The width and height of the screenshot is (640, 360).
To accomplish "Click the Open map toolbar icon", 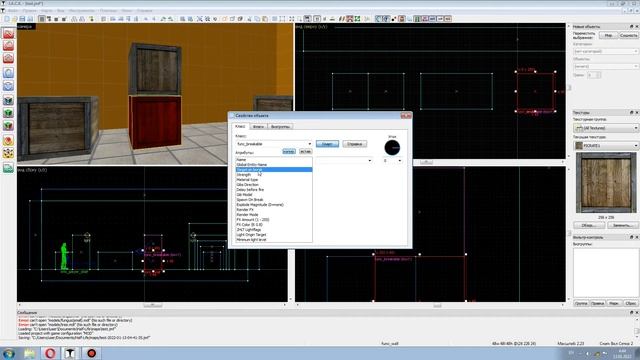I will pyautogui.click(x=14, y=19).
